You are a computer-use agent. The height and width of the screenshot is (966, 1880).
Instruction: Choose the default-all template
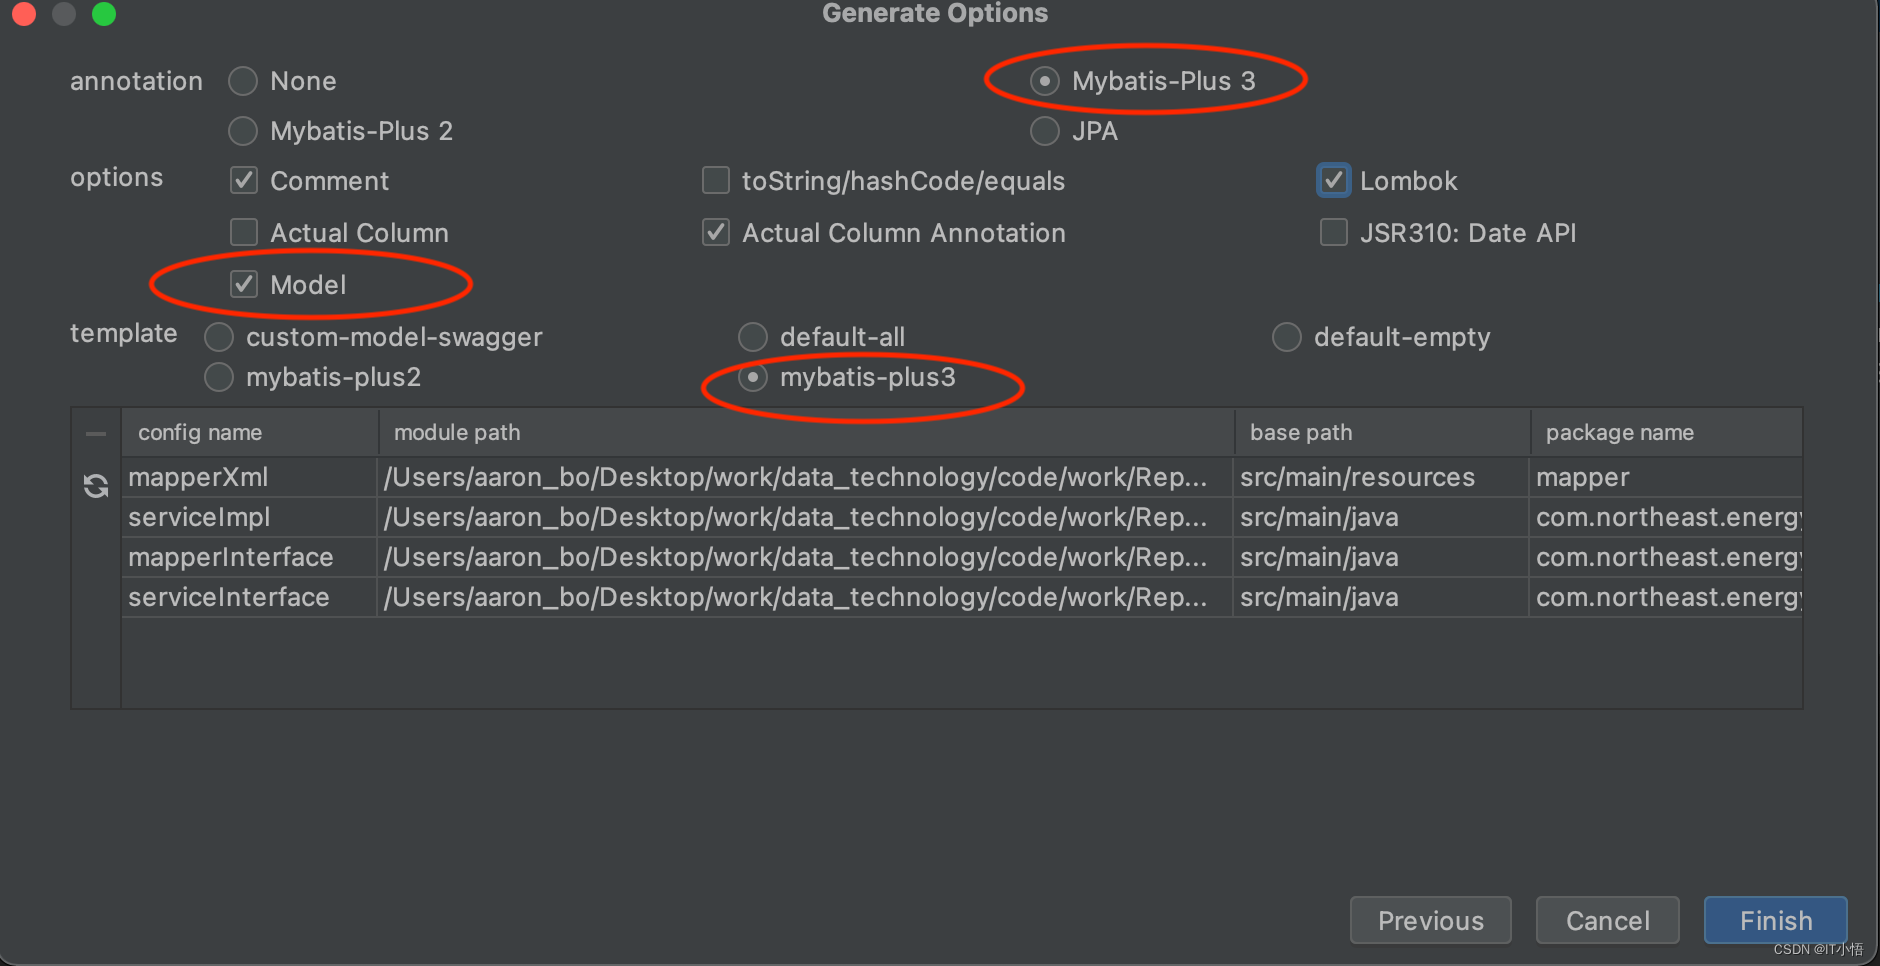[x=753, y=337]
